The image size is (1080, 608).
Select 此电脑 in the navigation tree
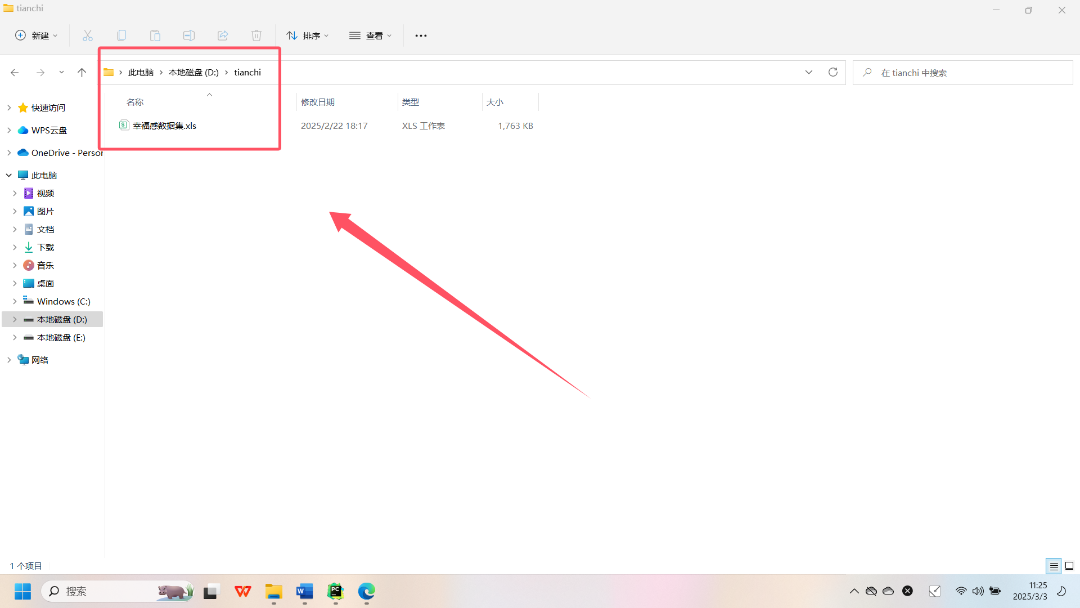43,175
